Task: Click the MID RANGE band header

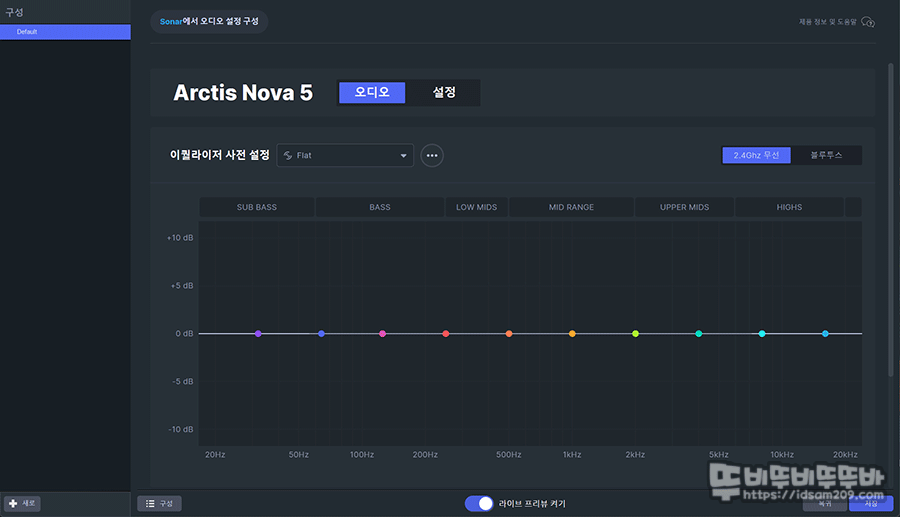Action: tap(571, 207)
